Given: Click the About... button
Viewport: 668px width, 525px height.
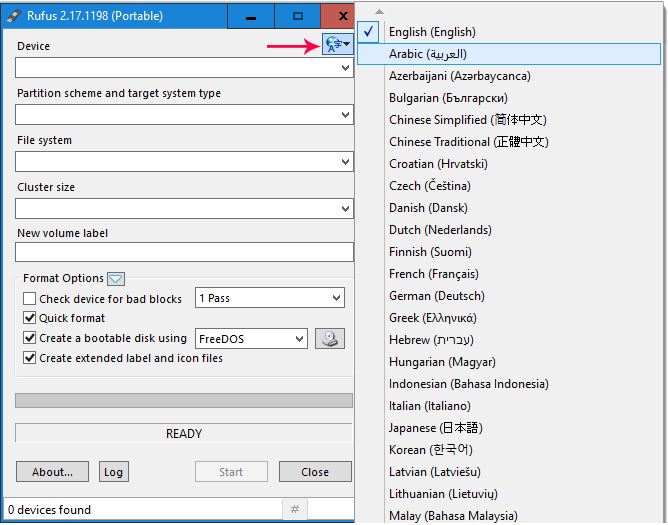Looking at the screenshot, I should (x=52, y=472).
